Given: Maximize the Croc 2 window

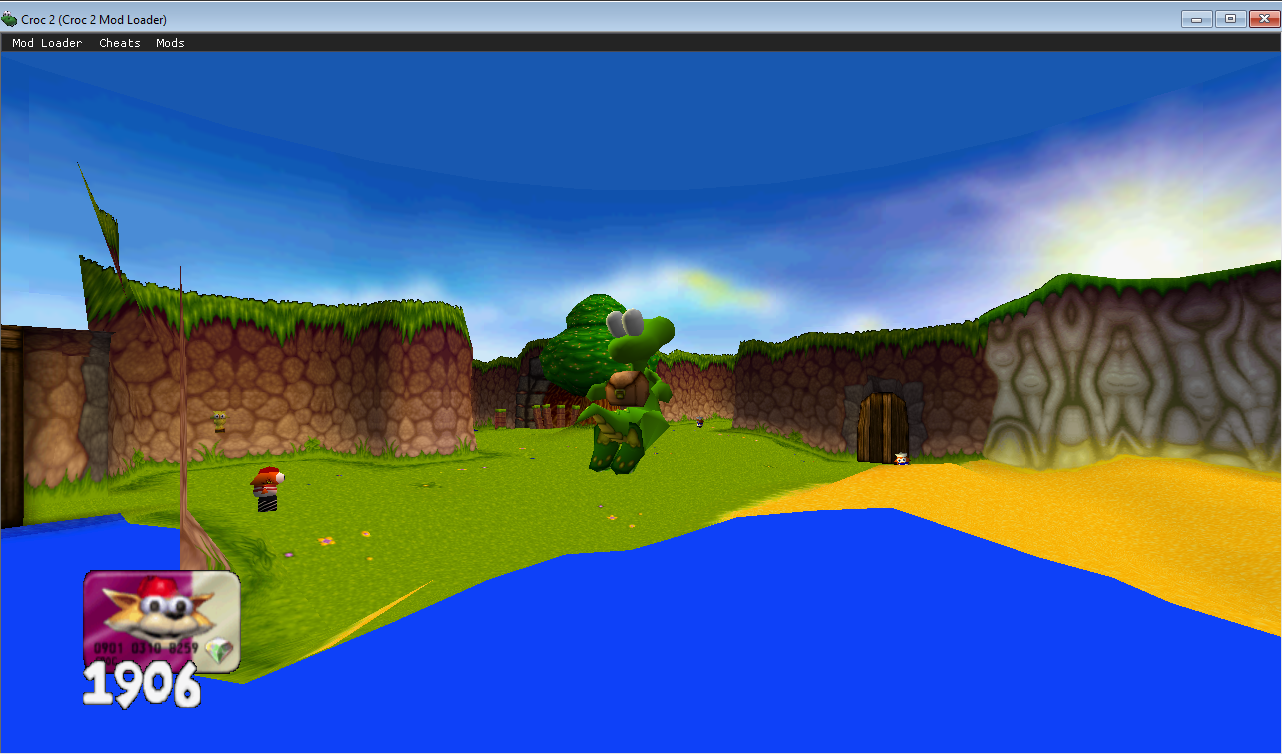Looking at the screenshot, I should pos(1230,19).
